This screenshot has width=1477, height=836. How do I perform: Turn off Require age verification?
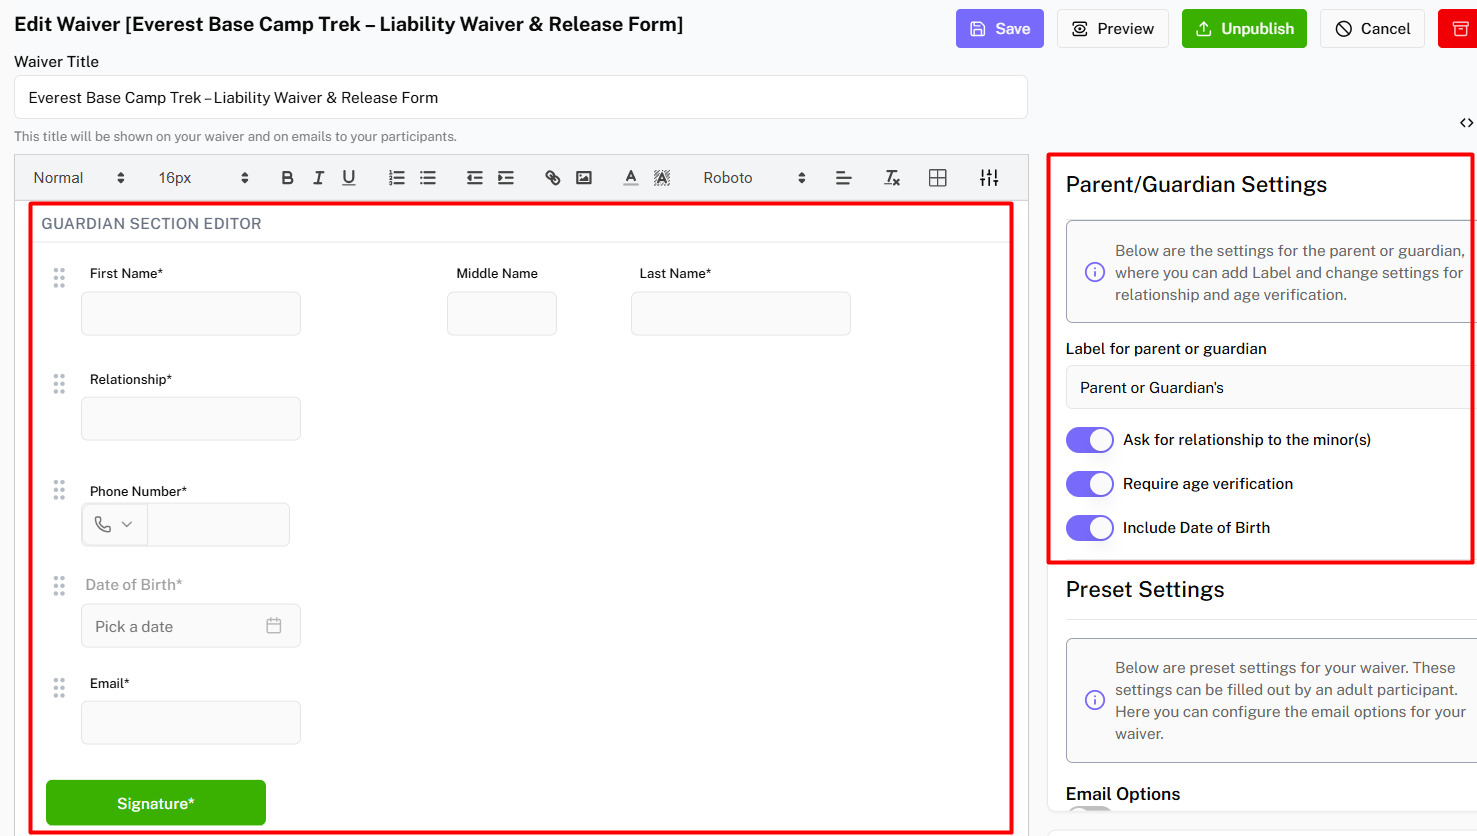pos(1089,484)
